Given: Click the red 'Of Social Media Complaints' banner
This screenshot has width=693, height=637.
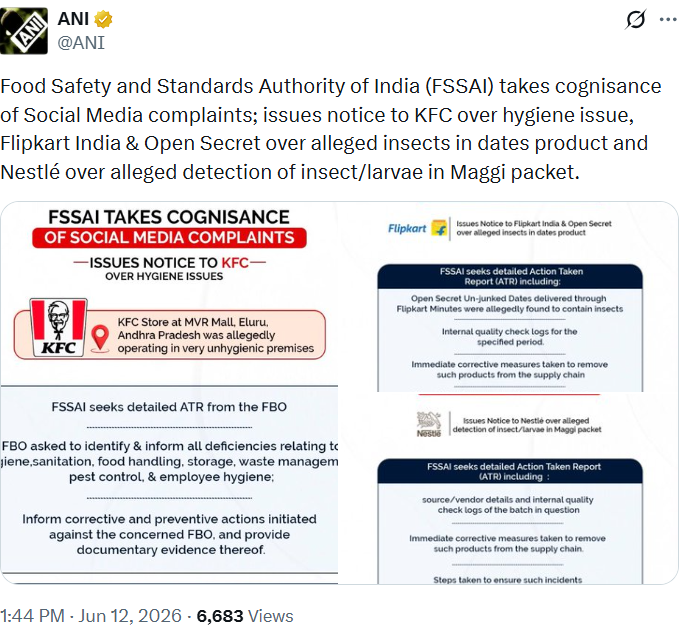Looking at the screenshot, I should click(169, 238).
